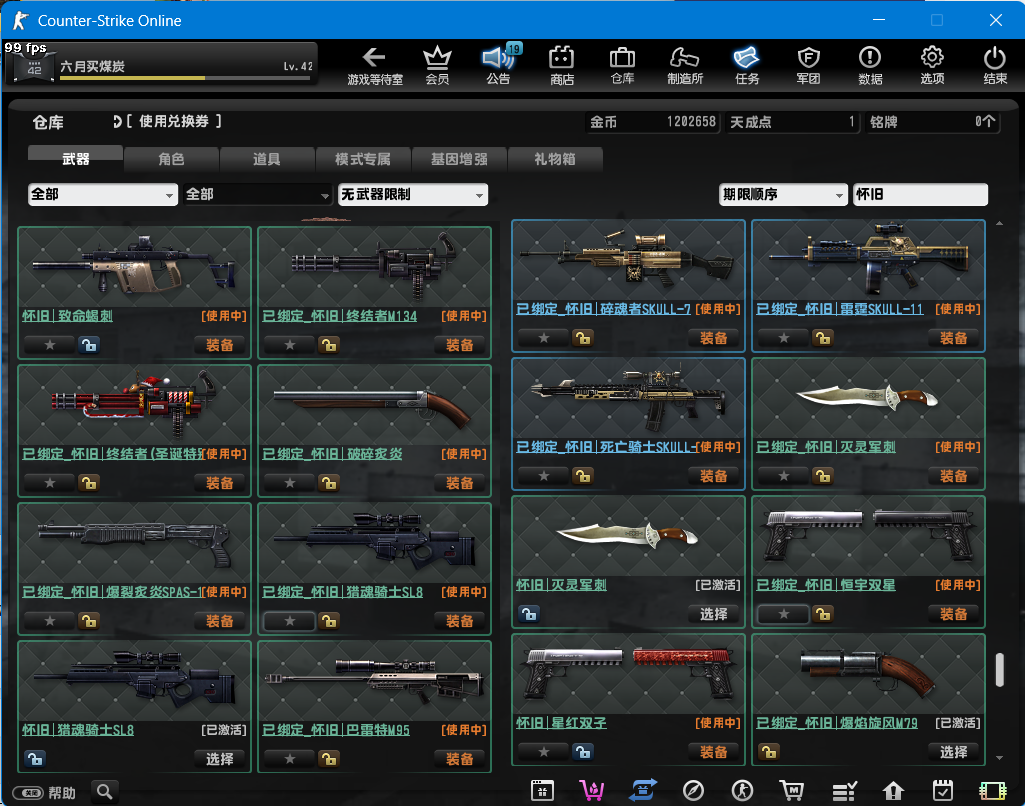Click 选择 for 已绑定 爆焰旋风M79

pyautogui.click(x=953, y=752)
